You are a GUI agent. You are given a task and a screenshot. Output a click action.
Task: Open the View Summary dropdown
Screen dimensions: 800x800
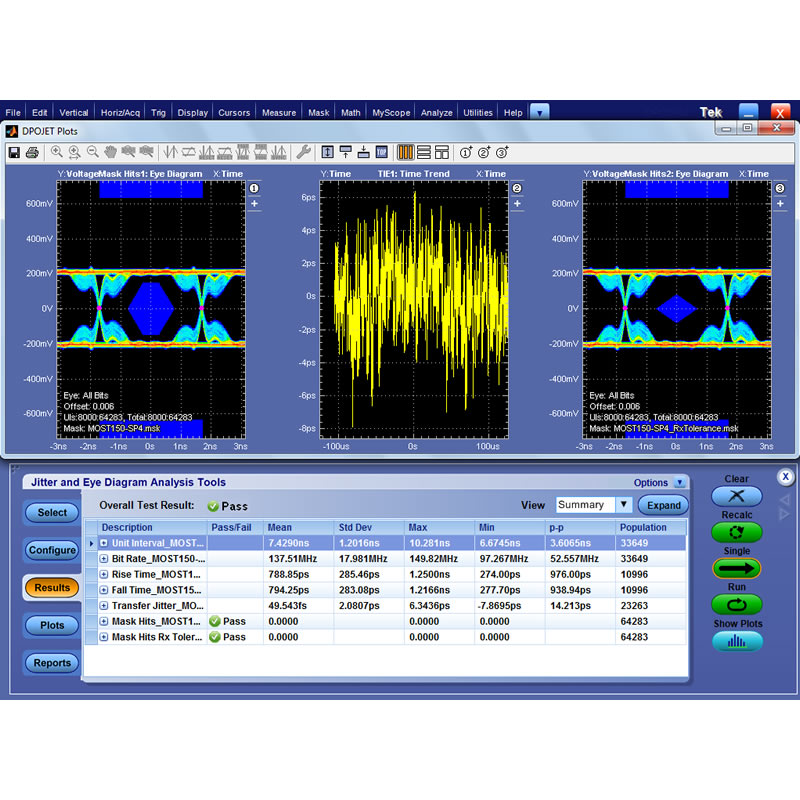pyautogui.click(x=623, y=505)
